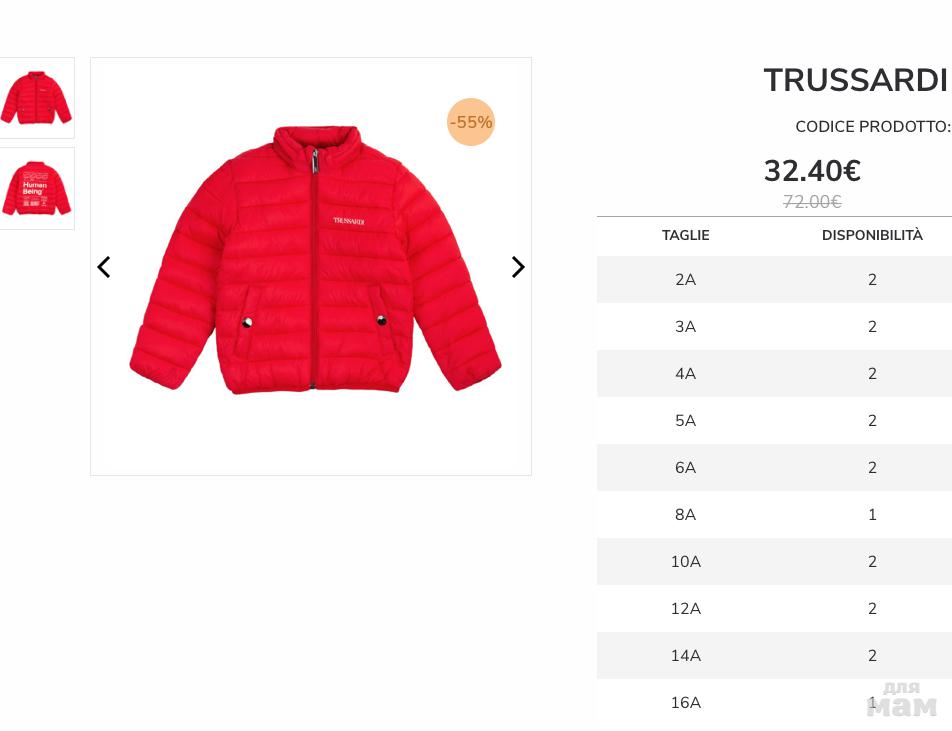Select the front view jacket thumbnail
This screenshot has height=731, width=952.
point(36,98)
